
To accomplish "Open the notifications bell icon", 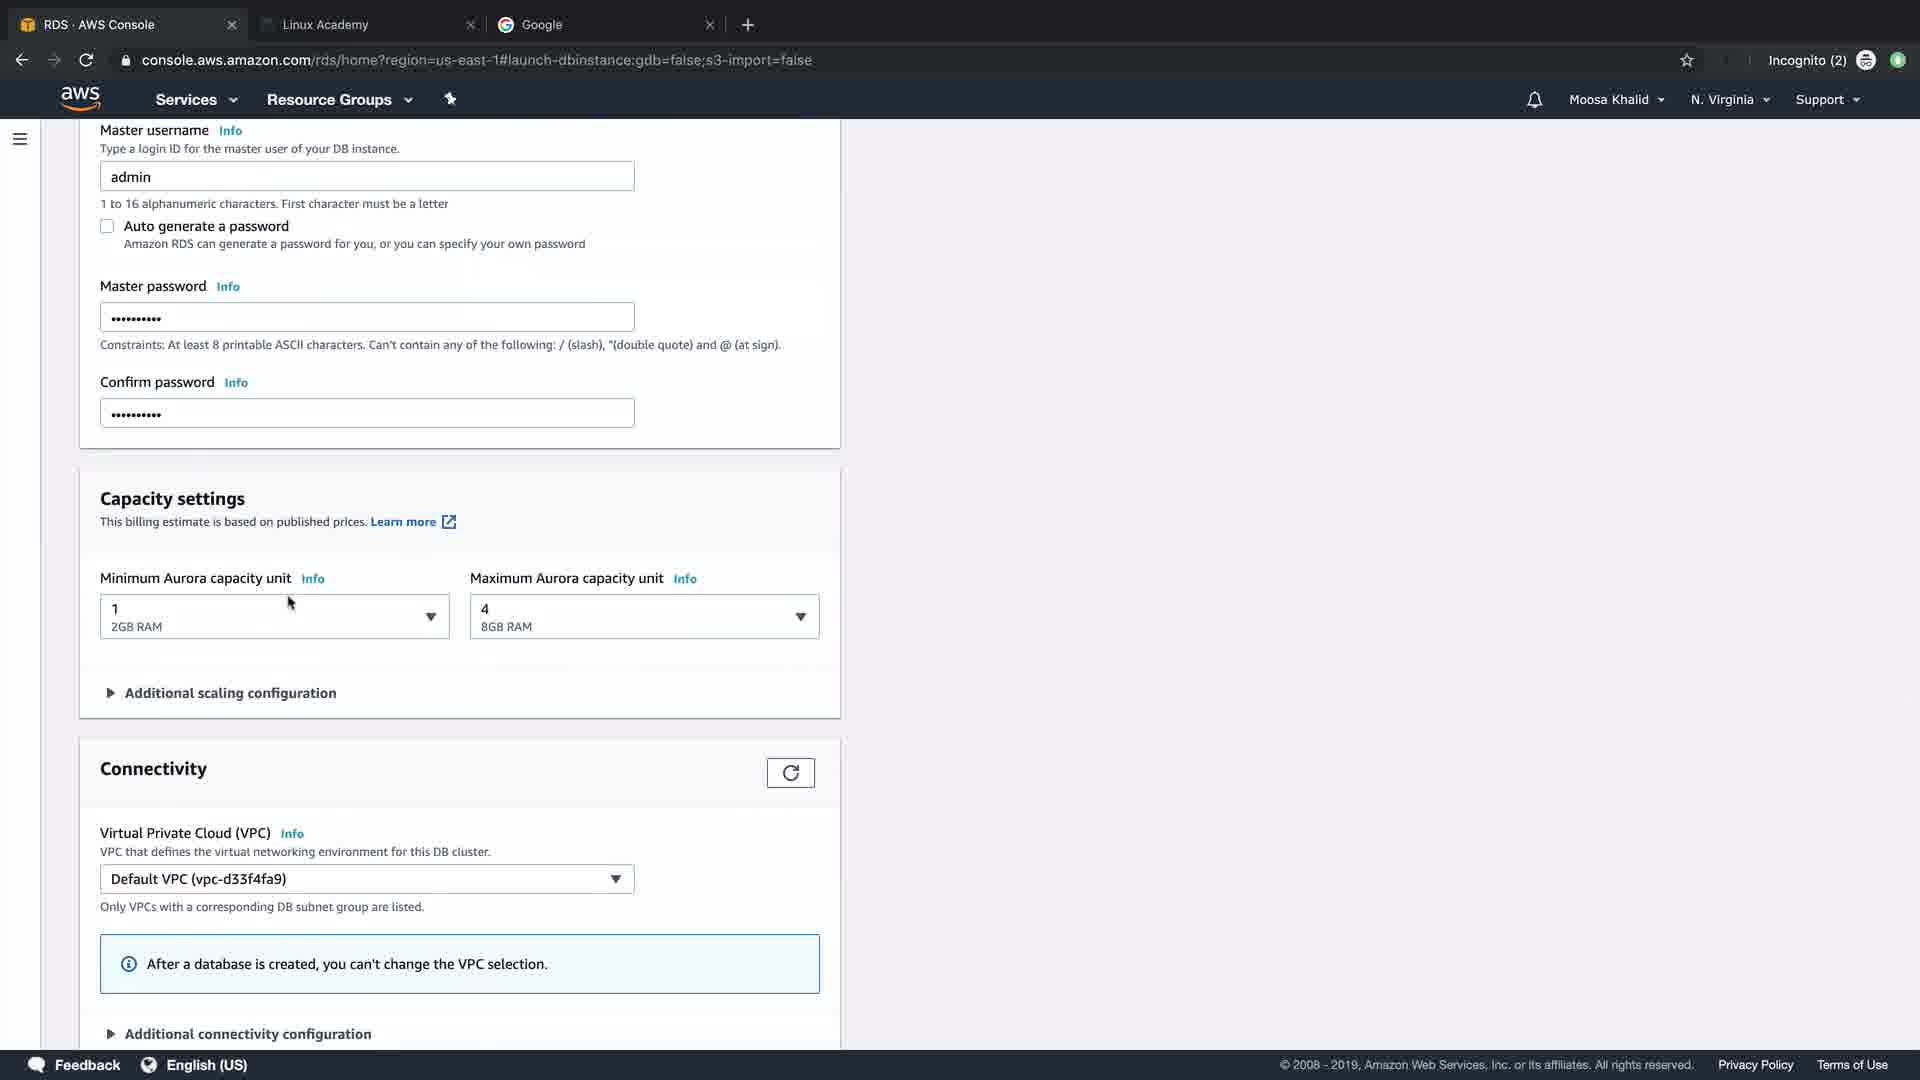I will coord(1534,100).
